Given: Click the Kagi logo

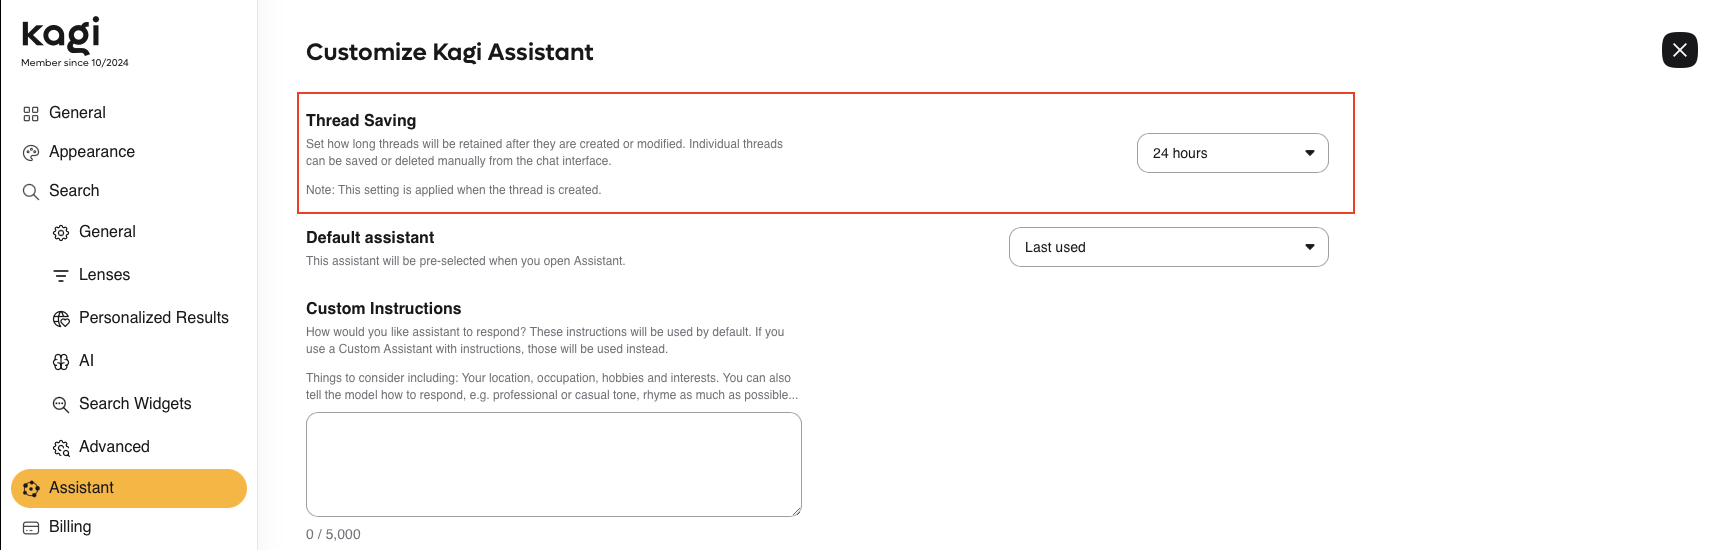Looking at the screenshot, I should point(61,35).
